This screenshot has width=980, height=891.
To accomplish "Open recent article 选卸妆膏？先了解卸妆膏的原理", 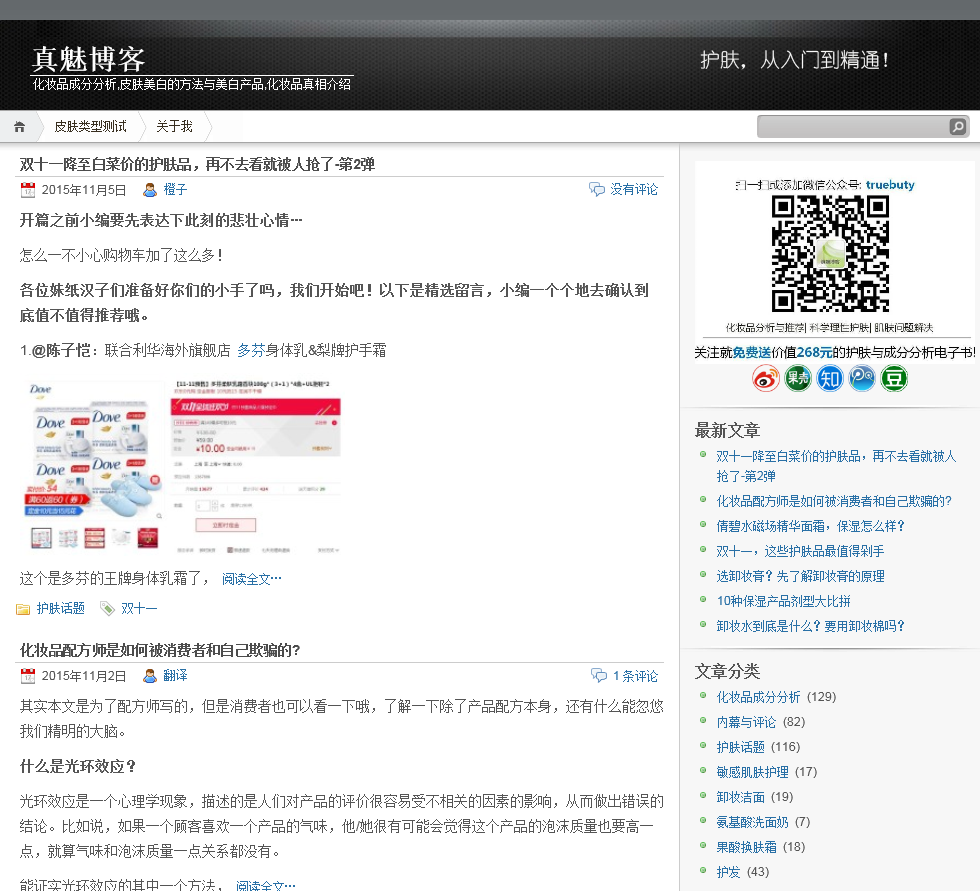I will coord(800,576).
